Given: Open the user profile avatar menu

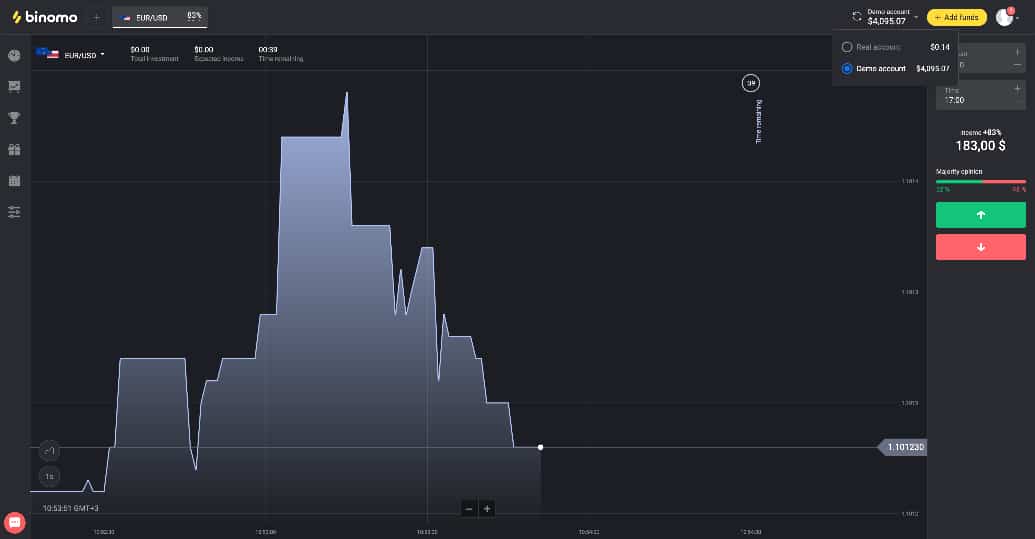Looking at the screenshot, I should pyautogui.click(x=1006, y=17).
